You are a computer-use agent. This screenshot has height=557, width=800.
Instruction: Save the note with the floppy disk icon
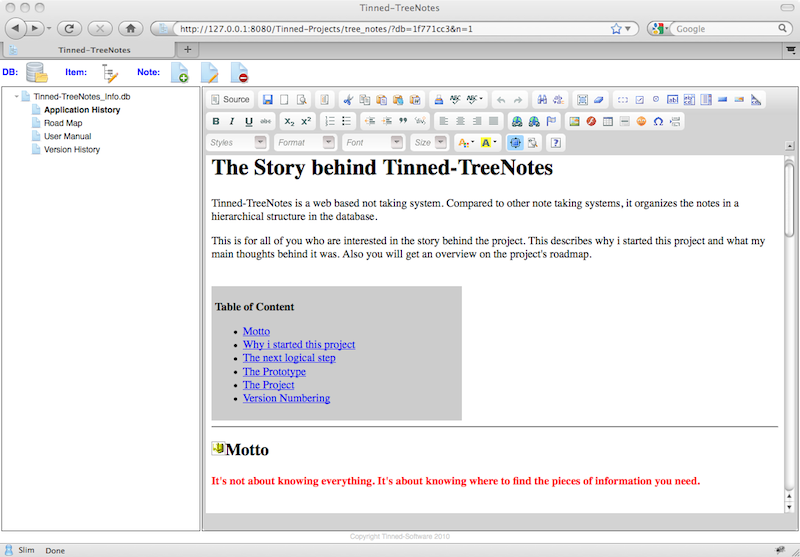coord(267,99)
